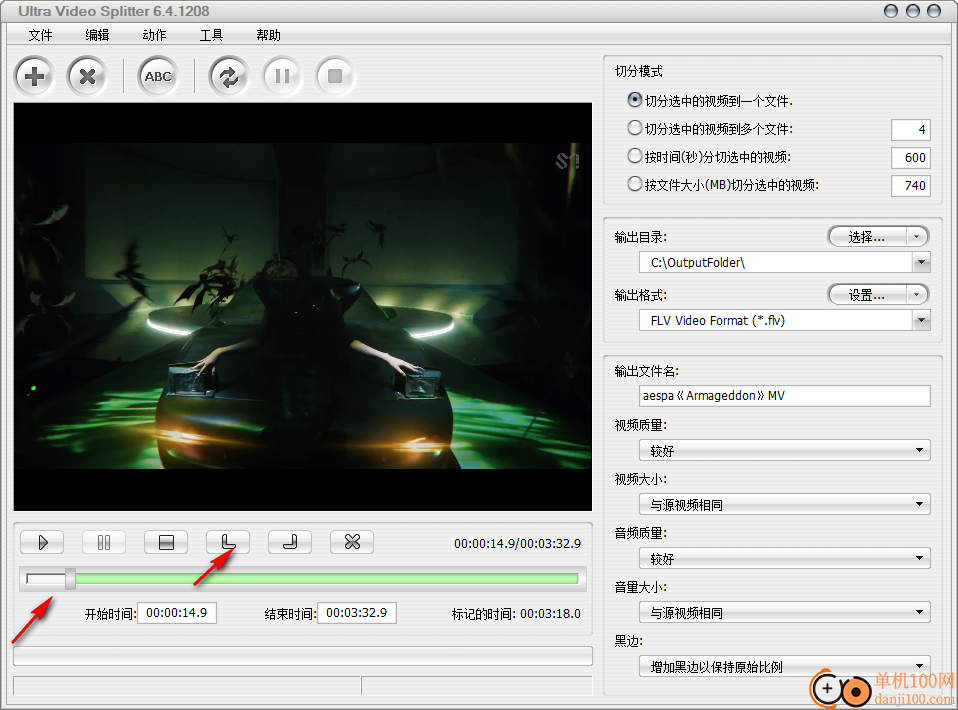Viewport: 958px width, 710px height.
Task: Open the 音频质量 audio quality dropdown
Action: (784, 558)
